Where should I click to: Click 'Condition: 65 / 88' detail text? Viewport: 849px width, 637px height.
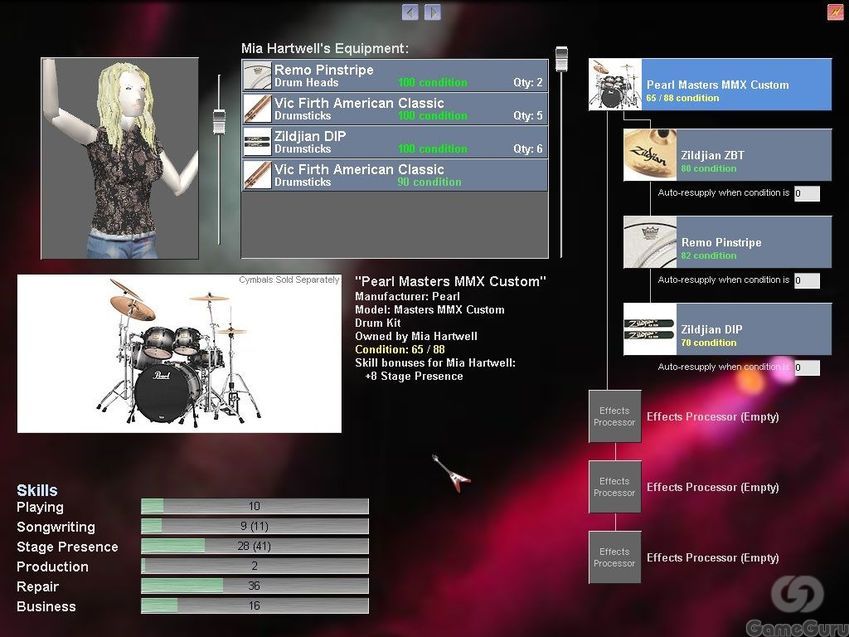[x=400, y=349]
